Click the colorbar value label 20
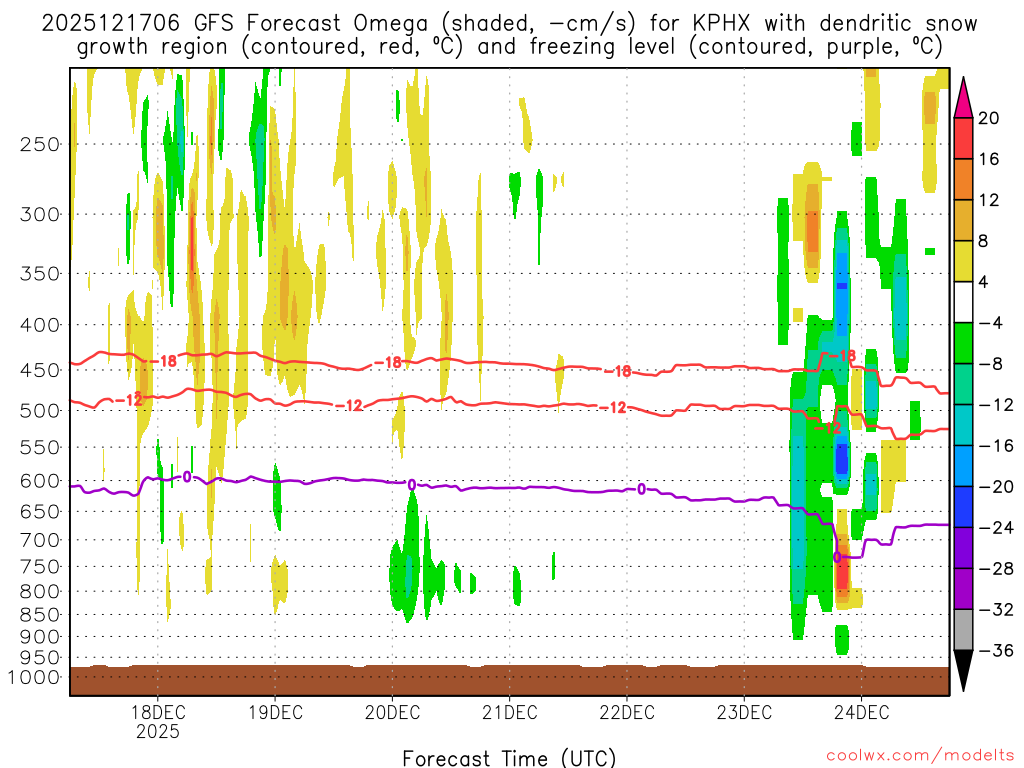The height and width of the screenshot is (768, 1024). (988, 118)
